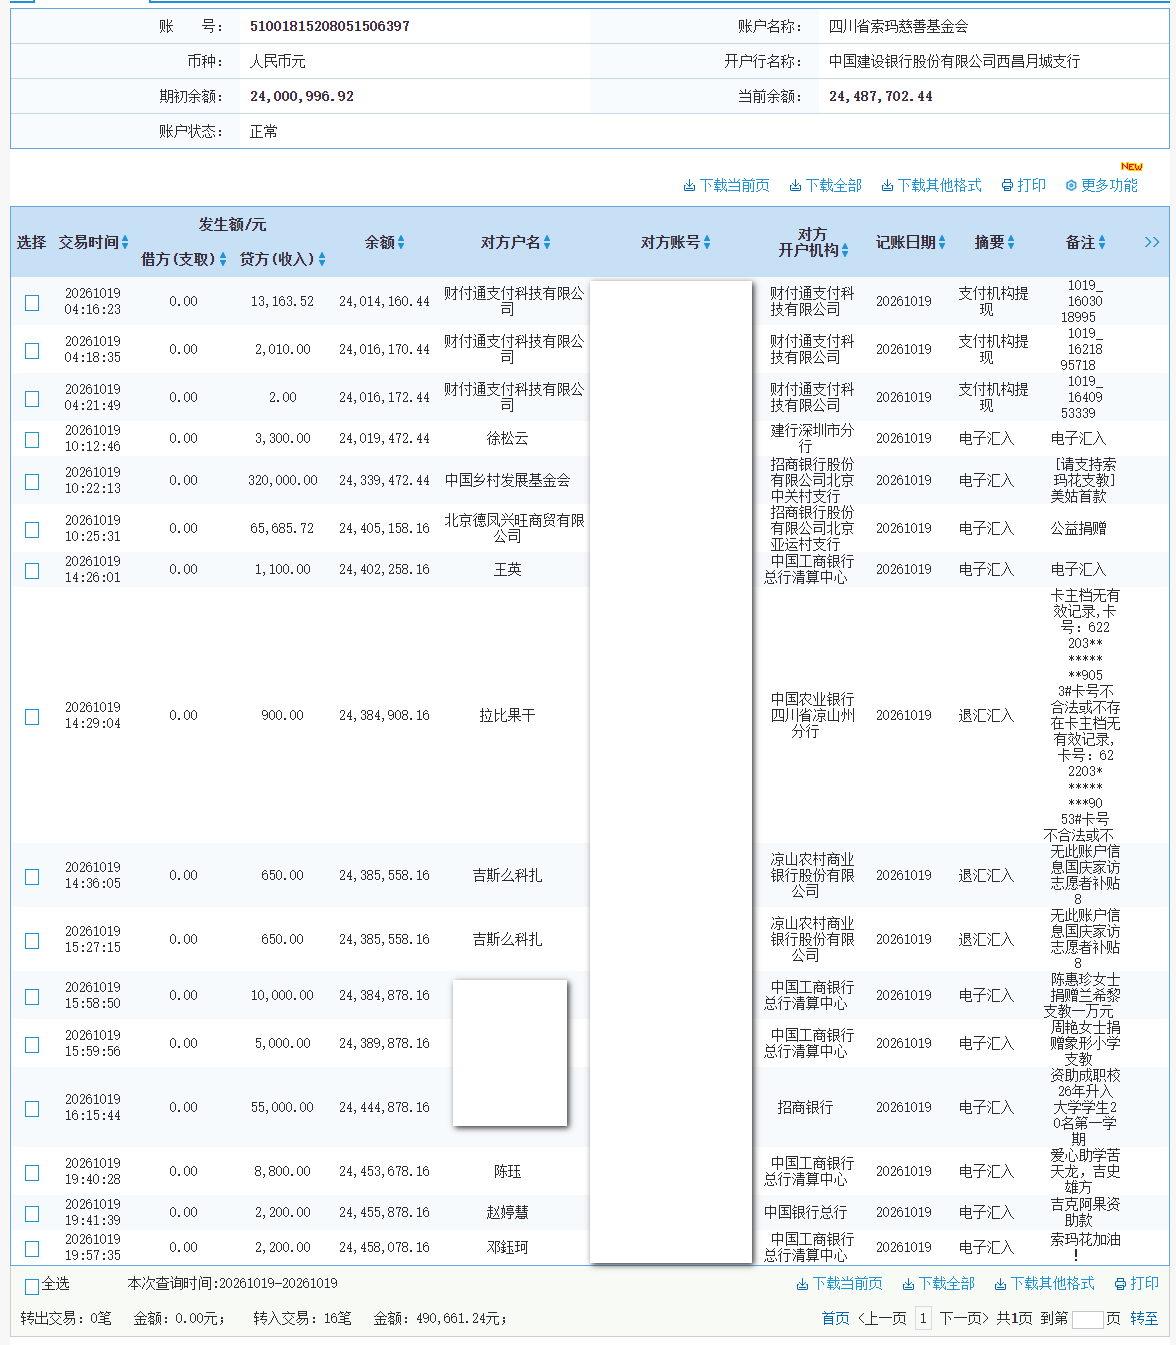The width and height of the screenshot is (1176, 1345).
Task: Open the top 下载其他格式 option
Action: [x=931, y=185]
